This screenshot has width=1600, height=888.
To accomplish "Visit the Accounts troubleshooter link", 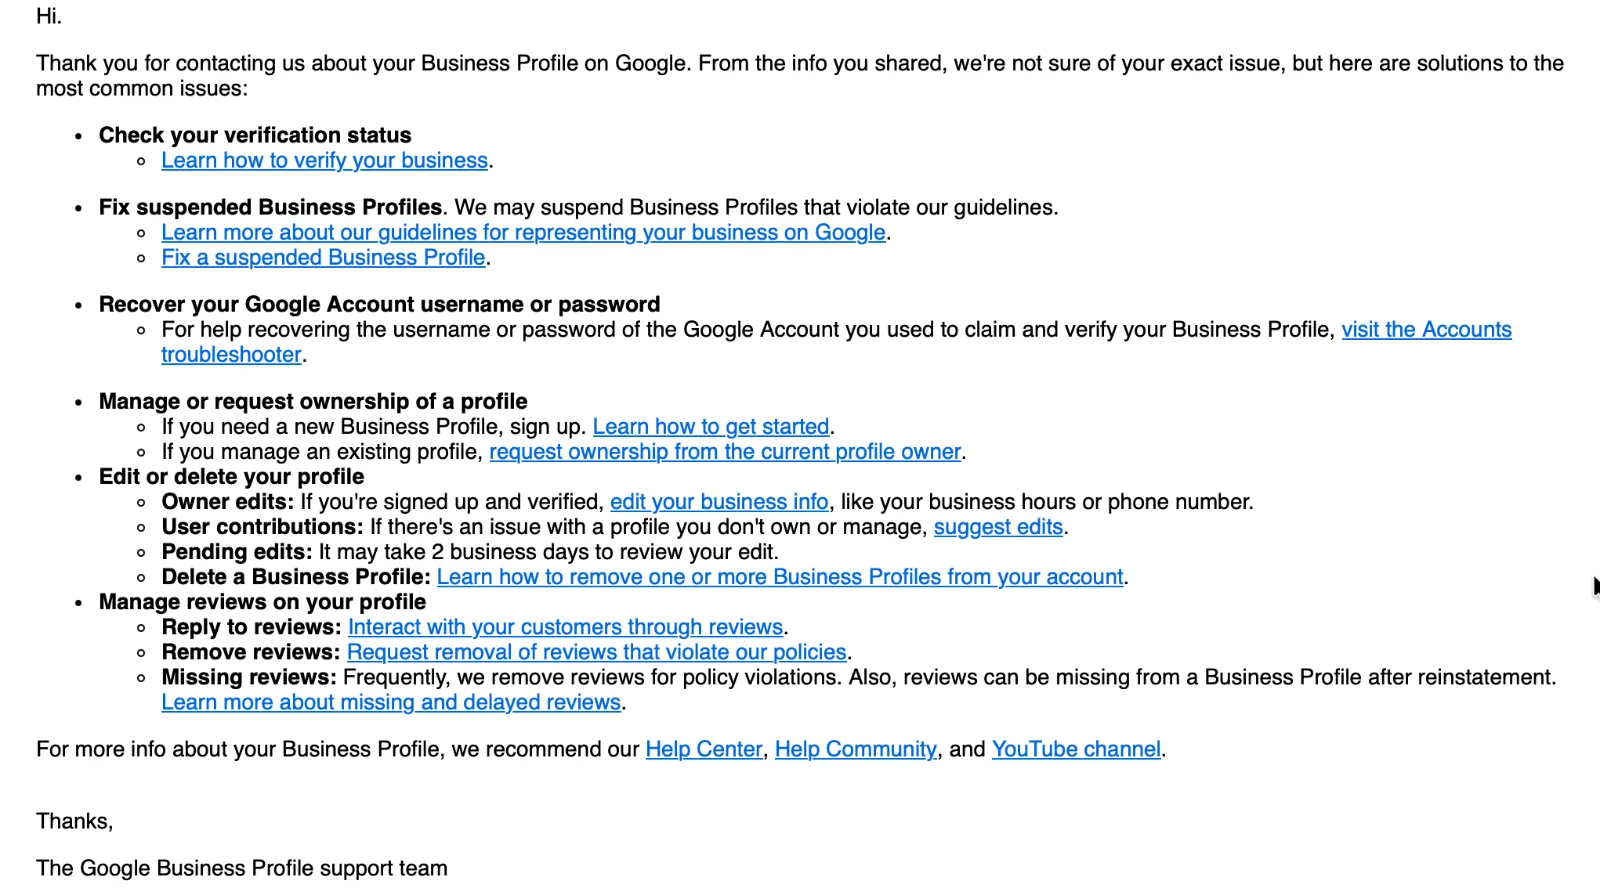I will pos(1425,330).
